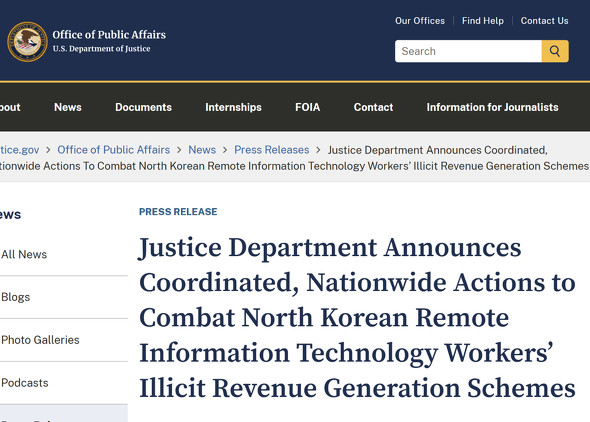Focus the Search input field
Screen dimensions: 590x422
468,51
